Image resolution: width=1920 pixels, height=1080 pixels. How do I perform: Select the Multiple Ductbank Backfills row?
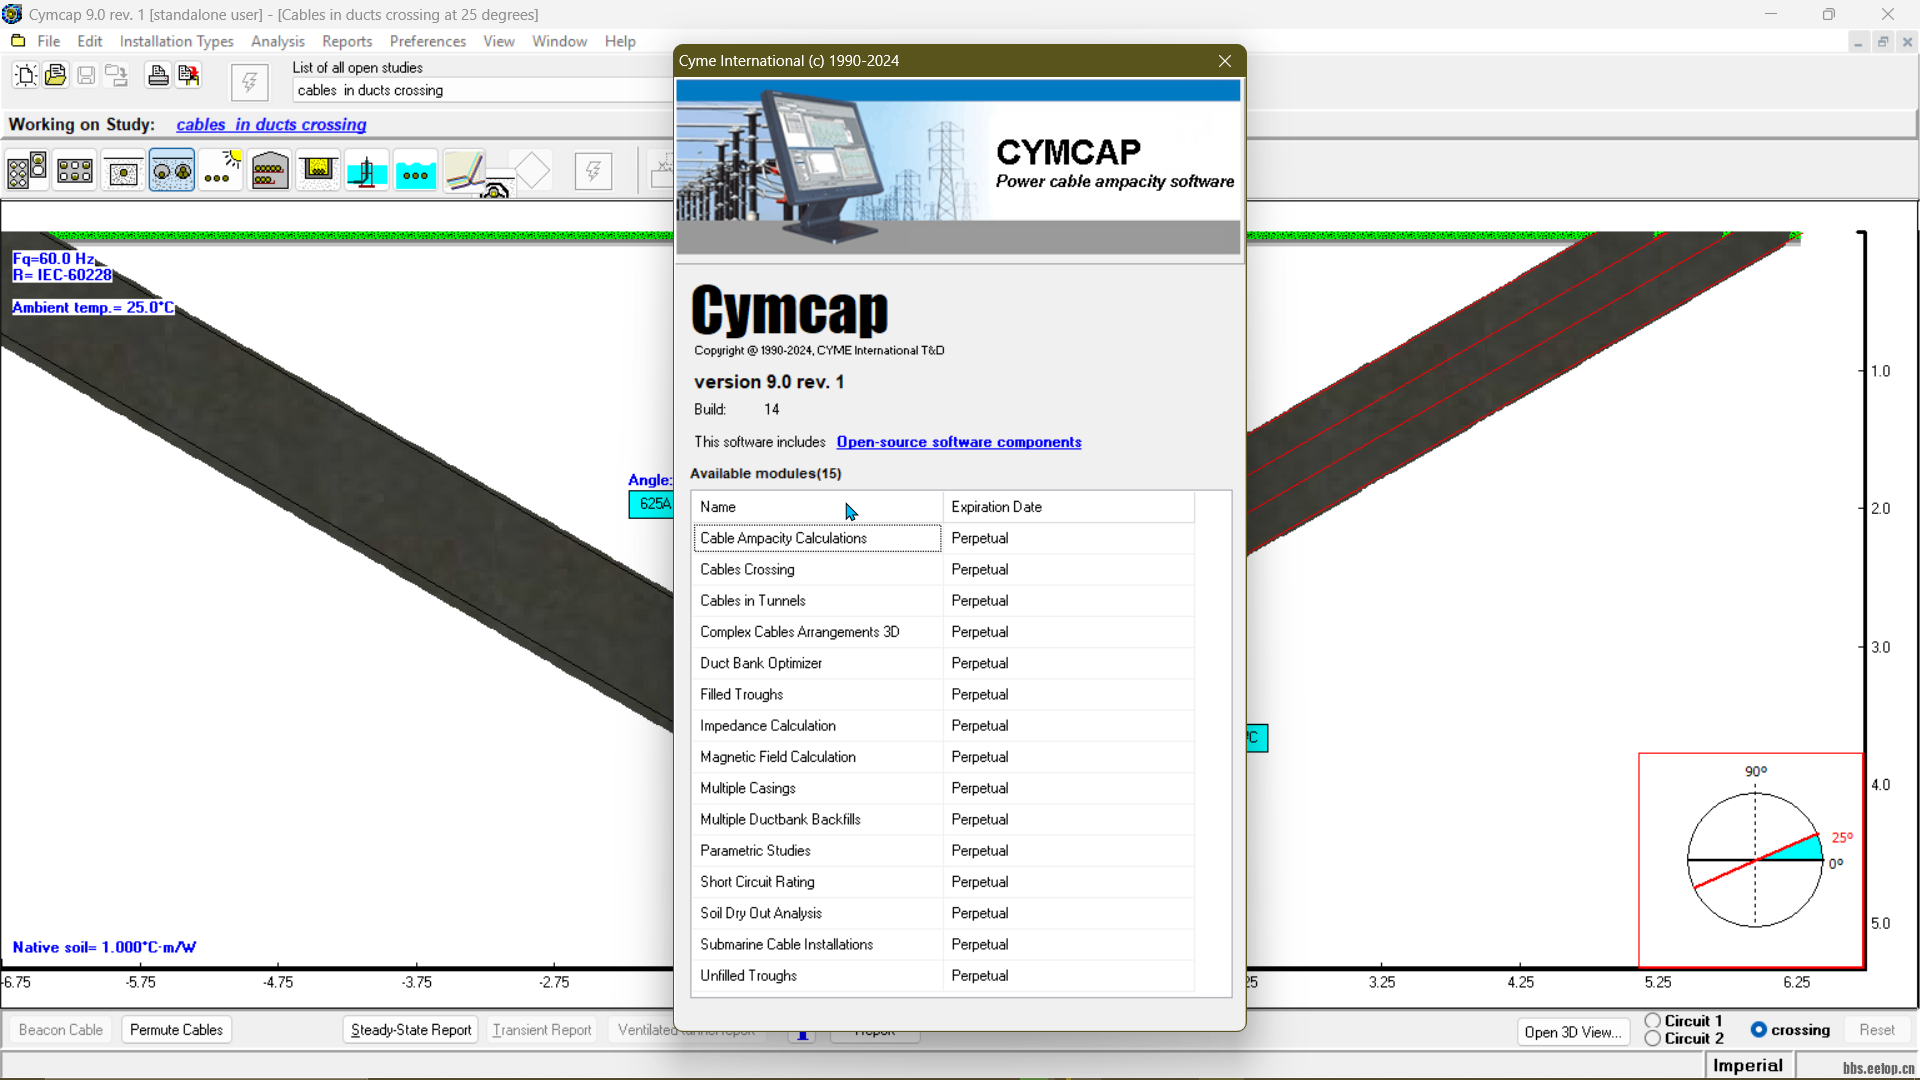(x=943, y=819)
